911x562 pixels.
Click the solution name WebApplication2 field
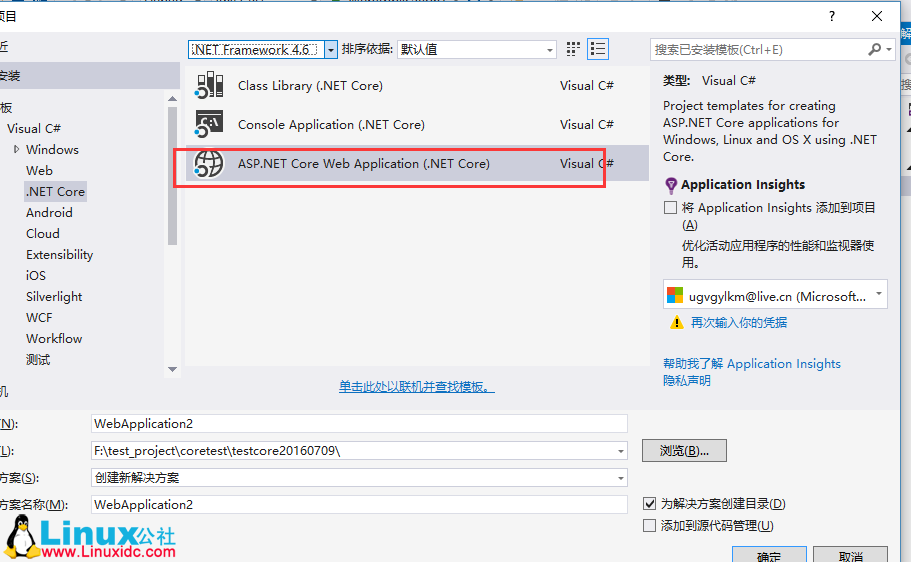pos(359,504)
